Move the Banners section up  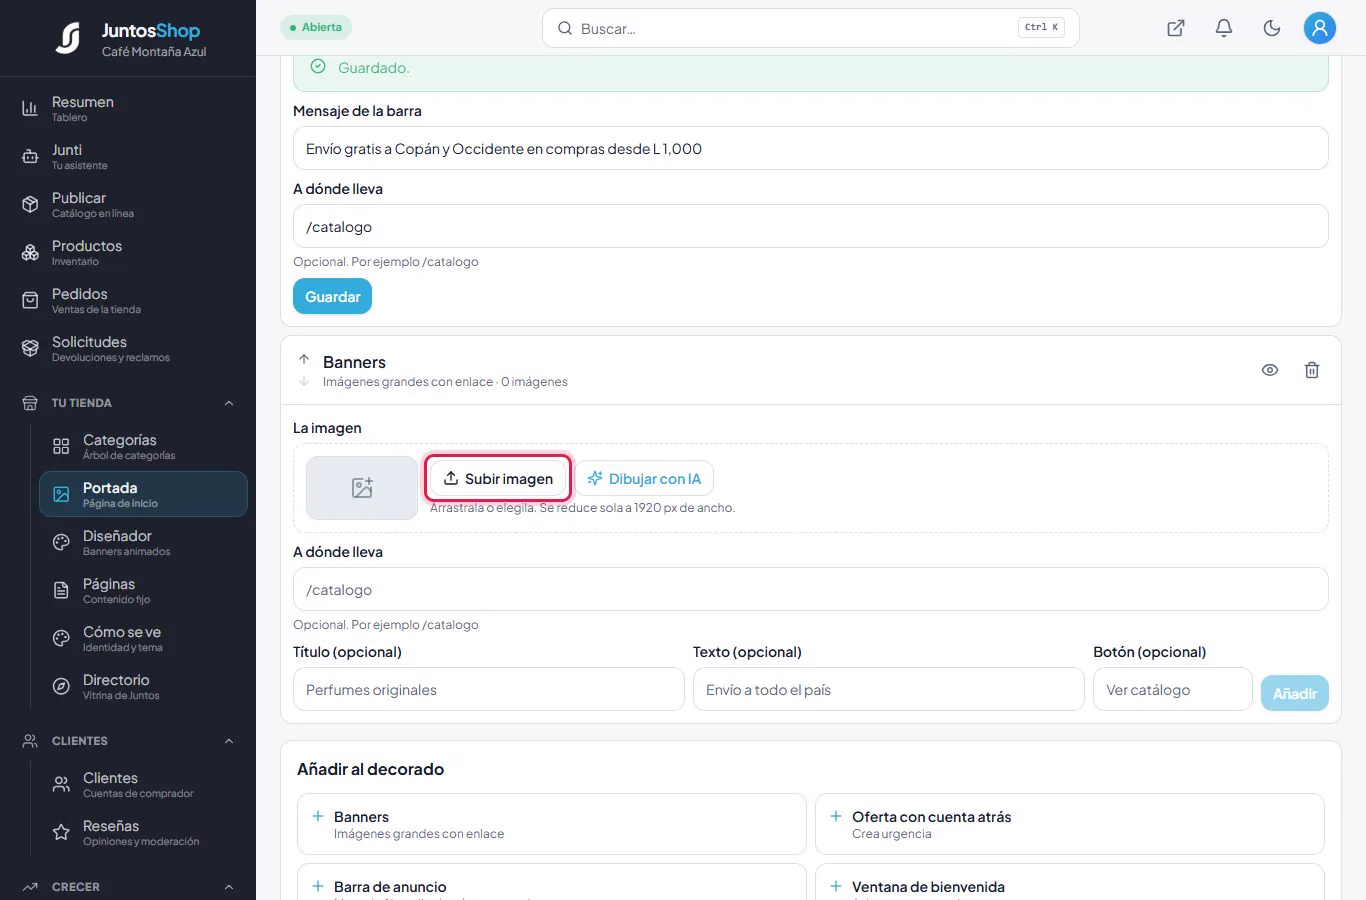pyautogui.click(x=304, y=359)
